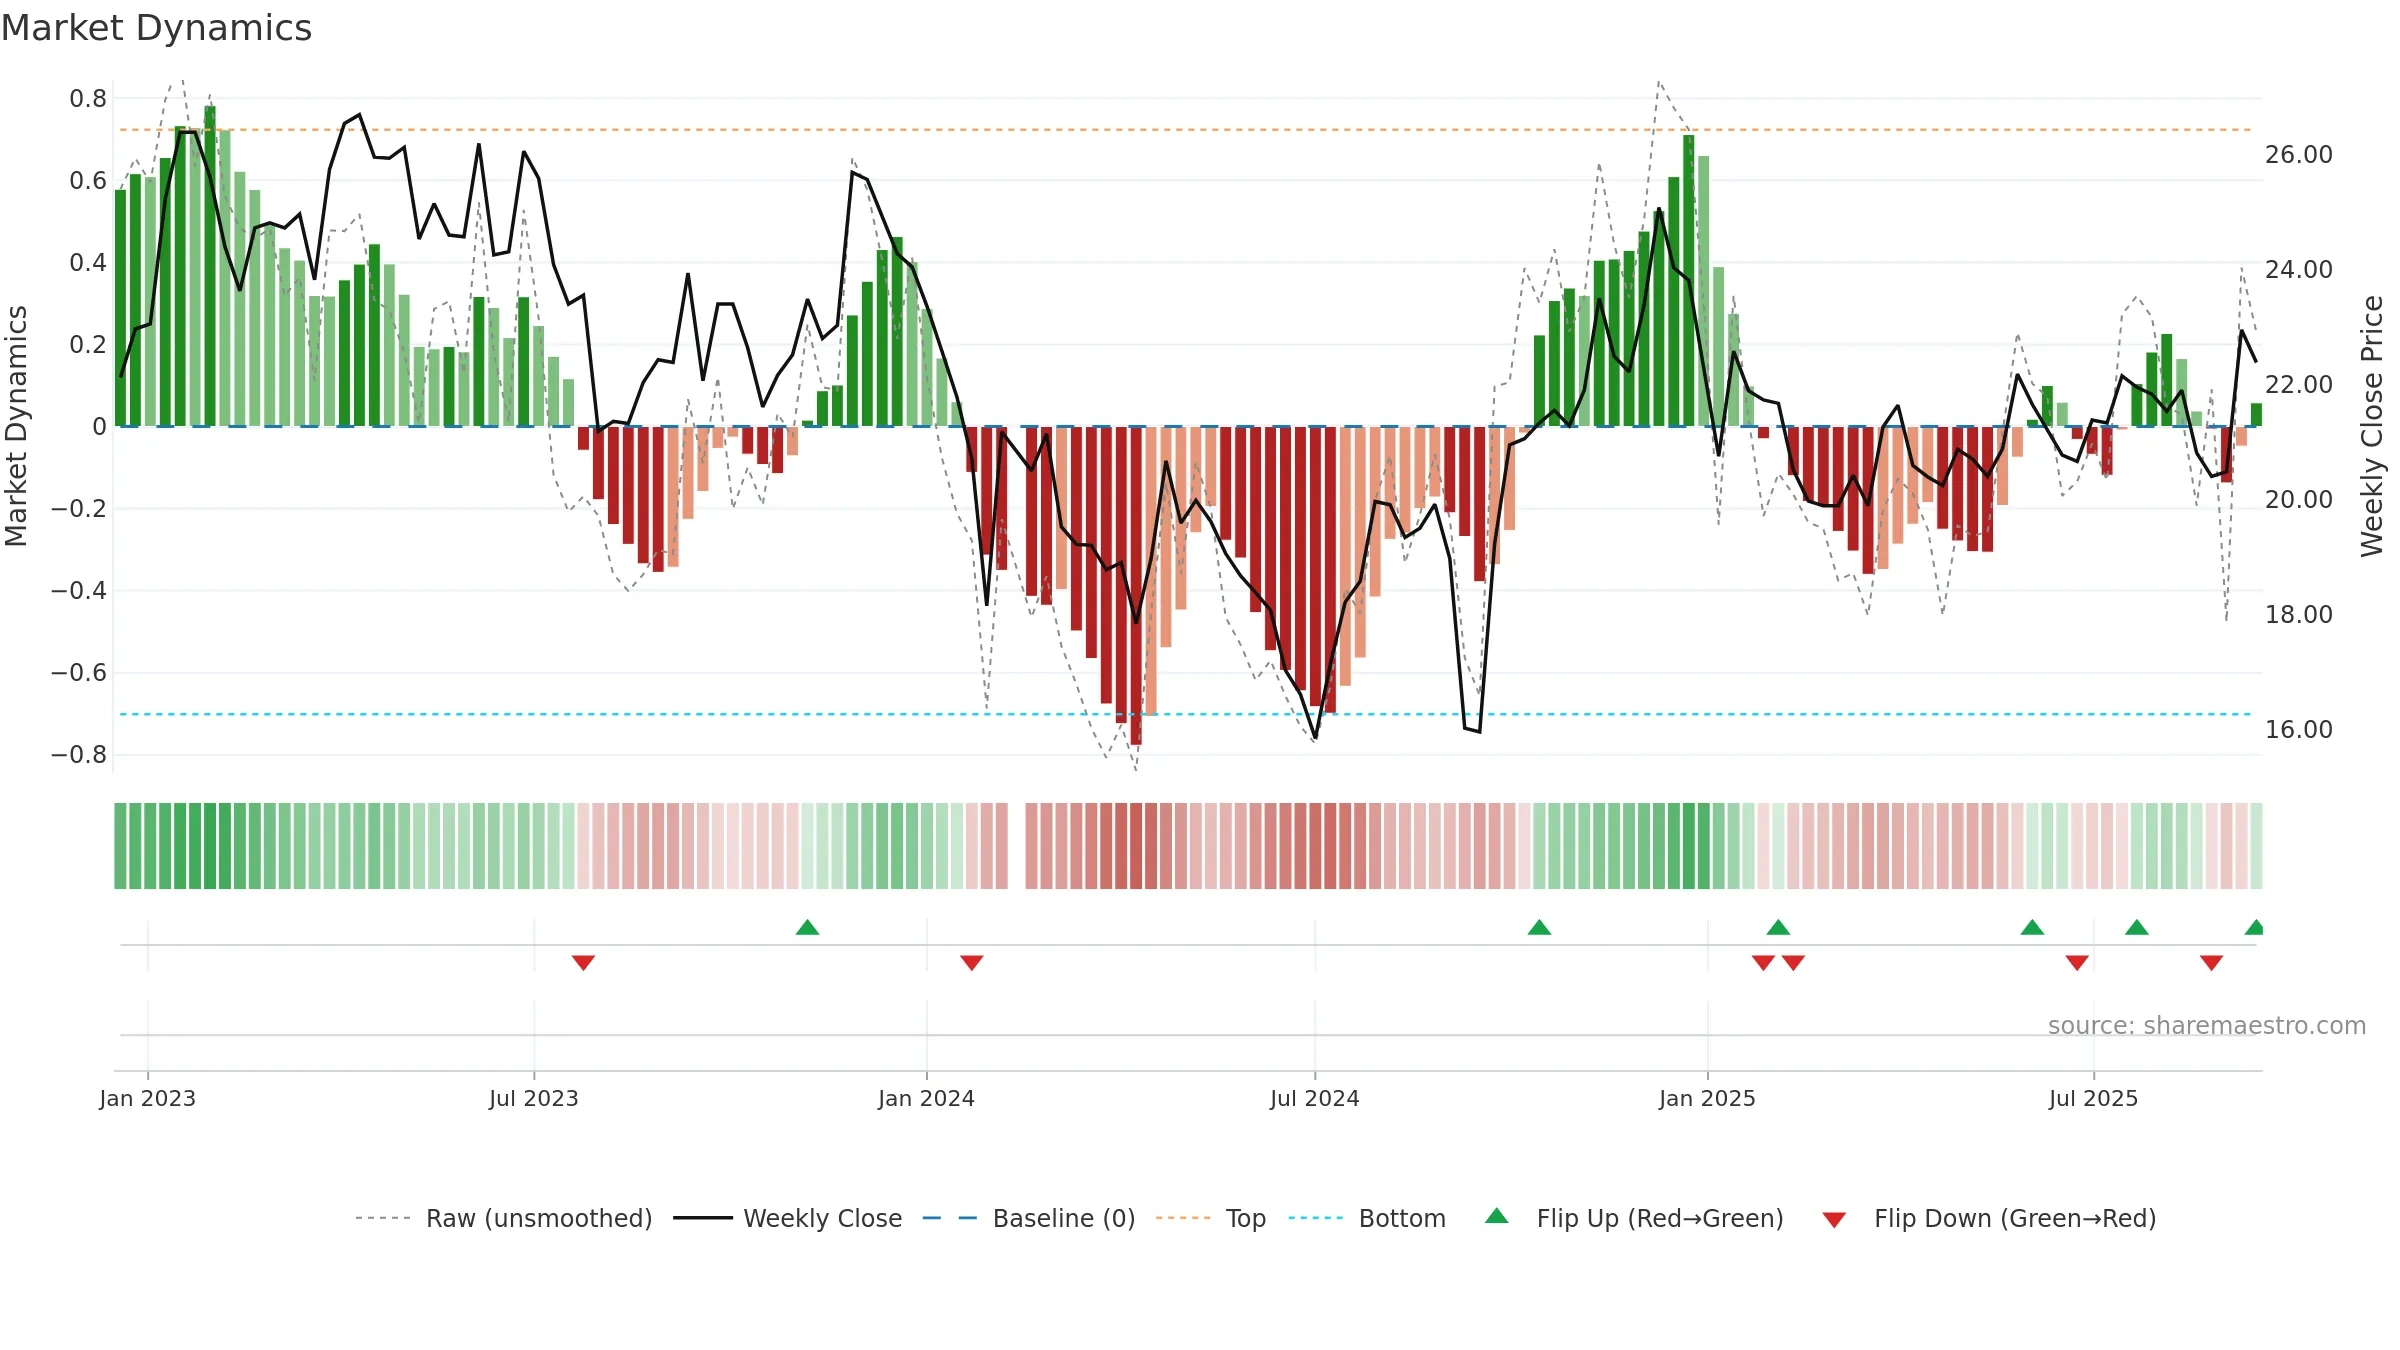This screenshot has height=1350, width=2400.
Task: Toggle the Raw (unsmoothed) legend entry
Action: pyautogui.click(x=503, y=1218)
